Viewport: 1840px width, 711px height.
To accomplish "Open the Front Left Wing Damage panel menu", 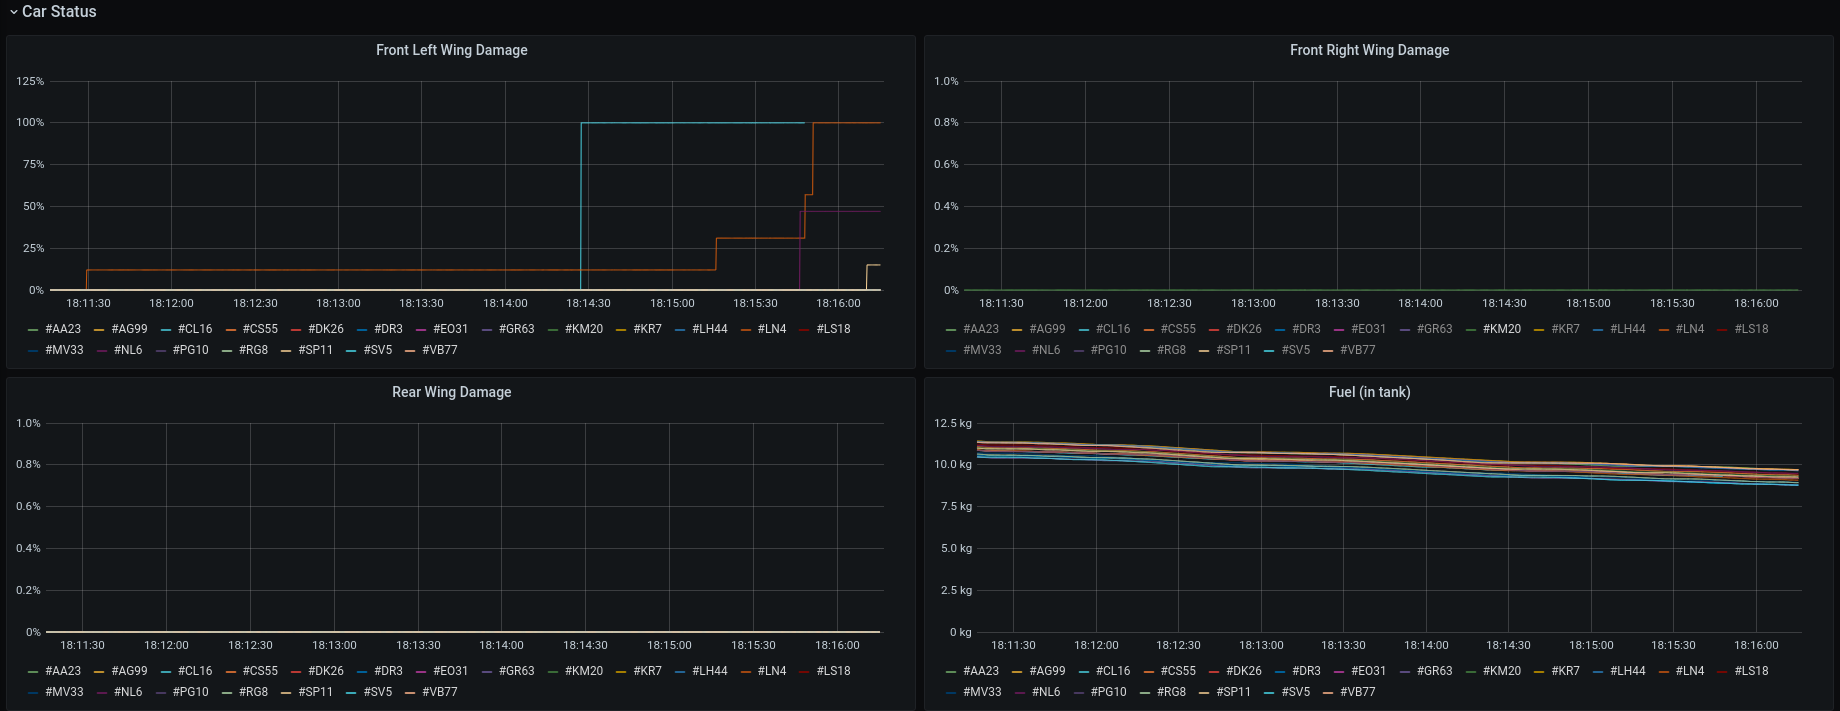I will coord(452,50).
